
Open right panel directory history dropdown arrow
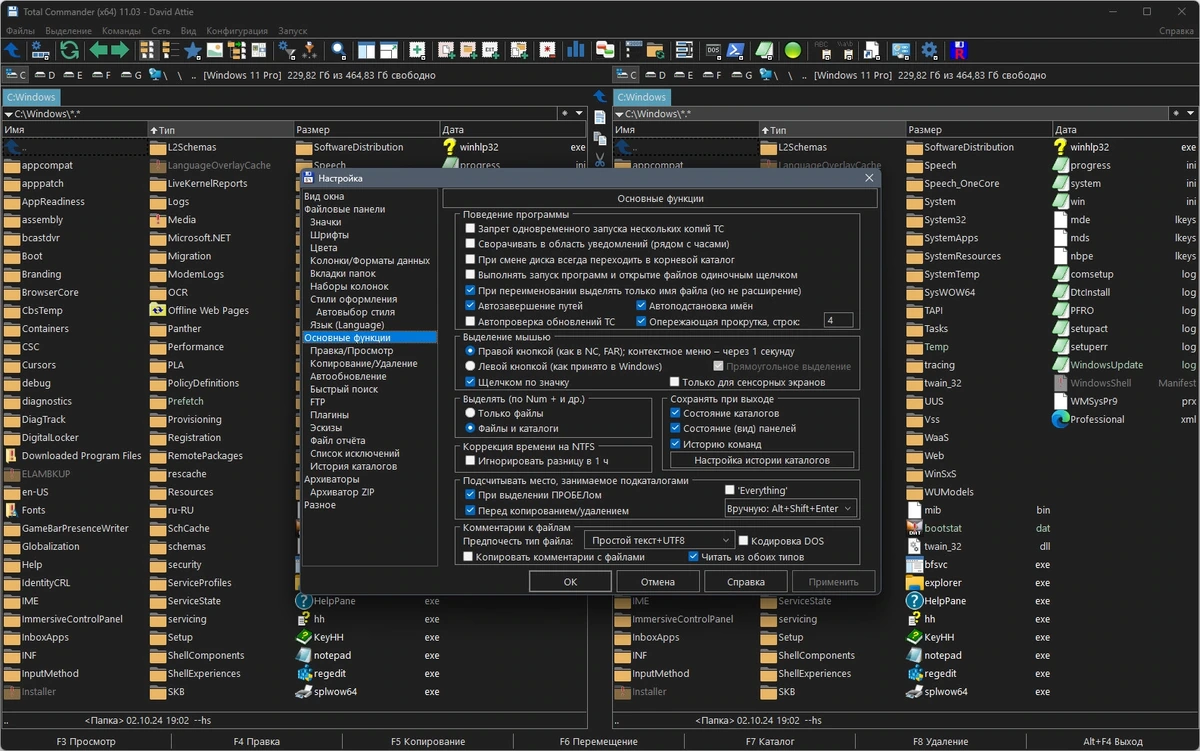point(1191,114)
